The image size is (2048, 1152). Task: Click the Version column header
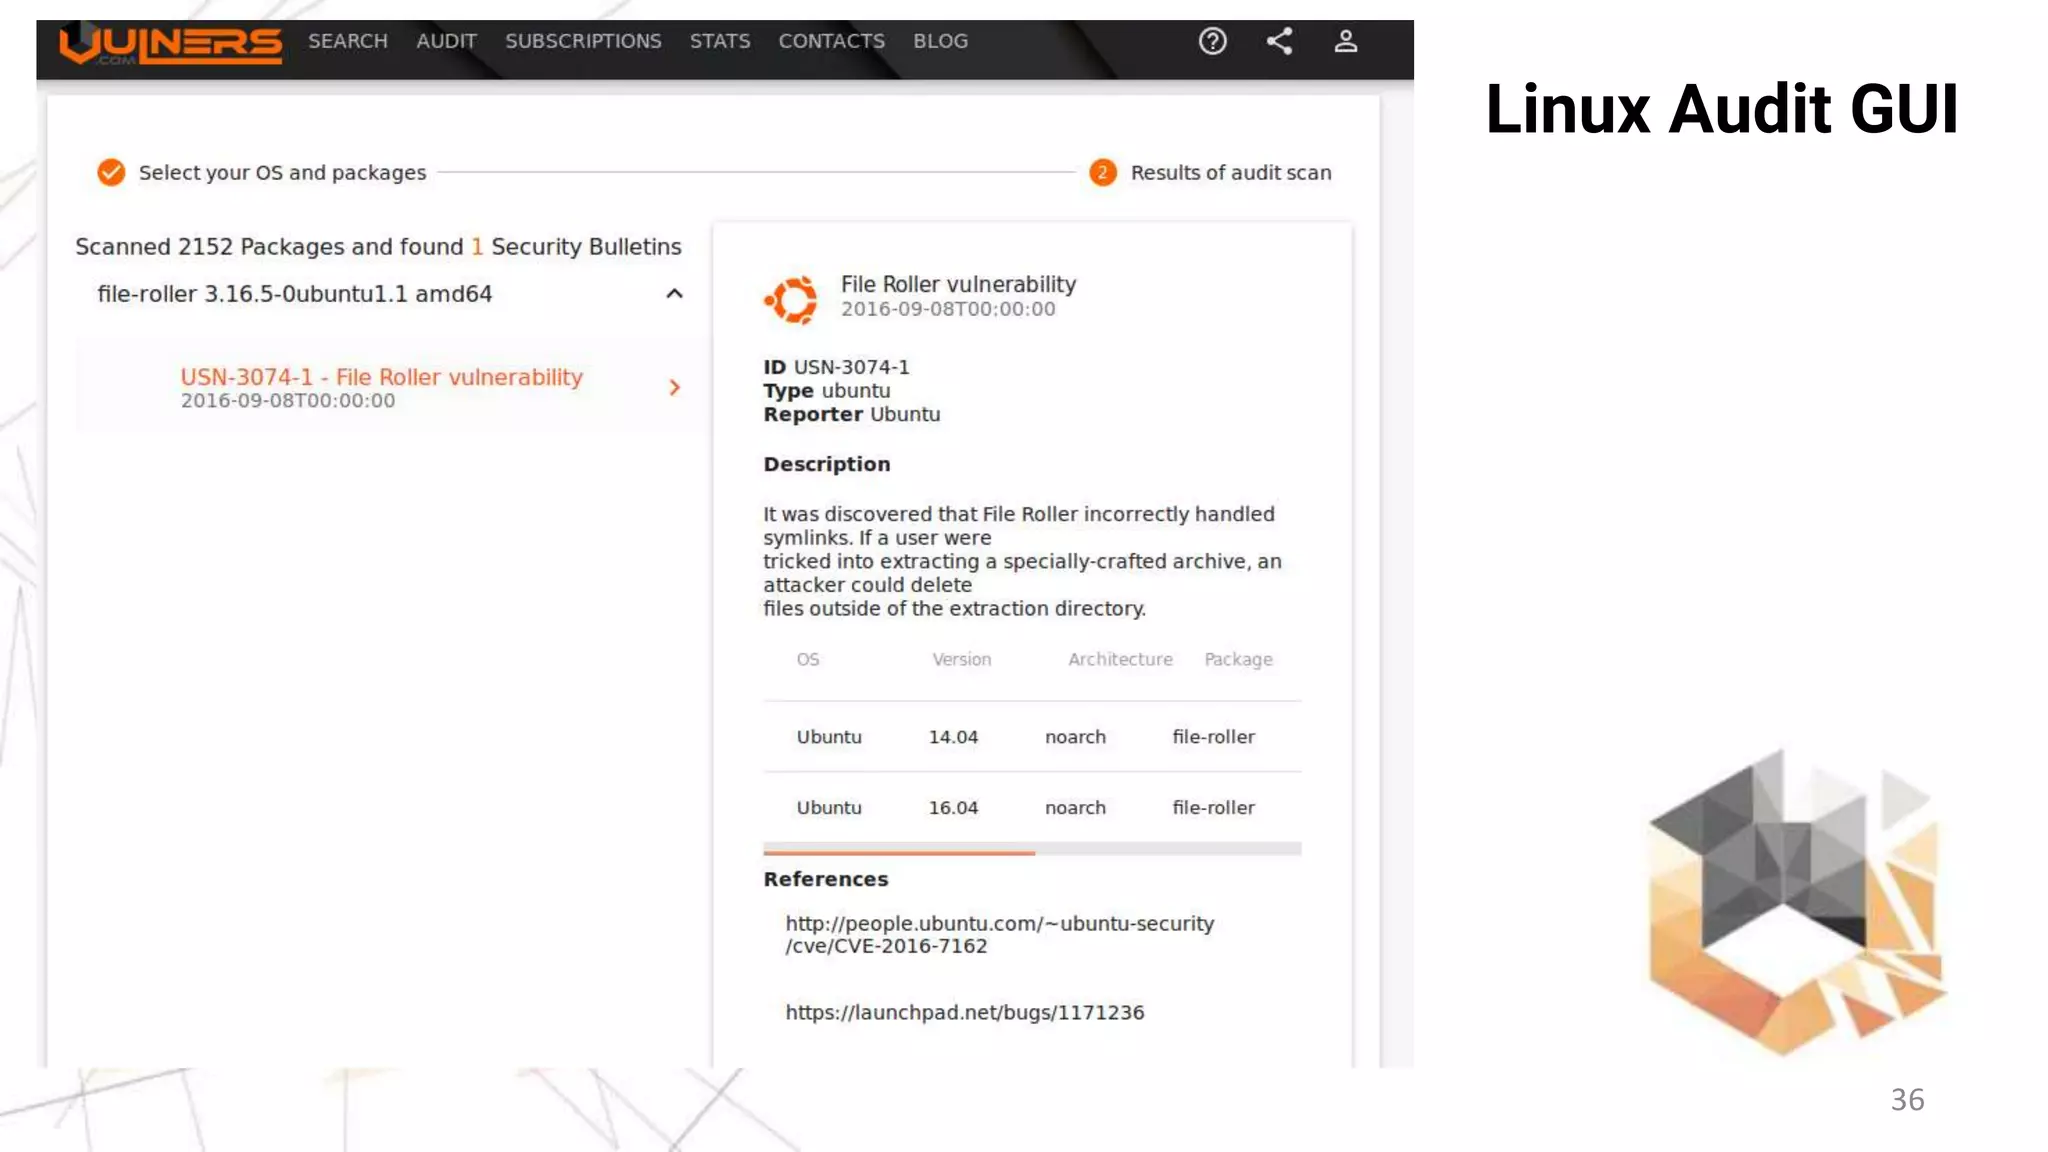(x=962, y=660)
